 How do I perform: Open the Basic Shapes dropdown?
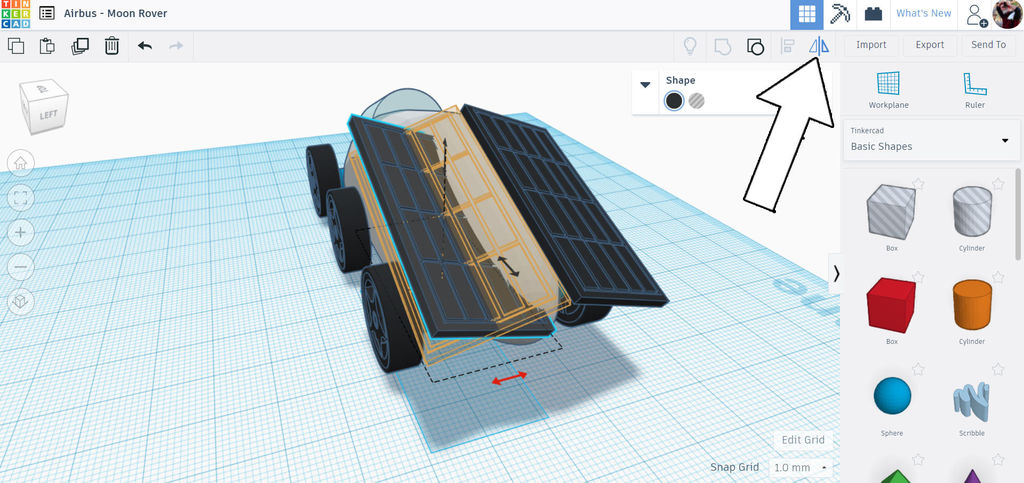point(931,140)
